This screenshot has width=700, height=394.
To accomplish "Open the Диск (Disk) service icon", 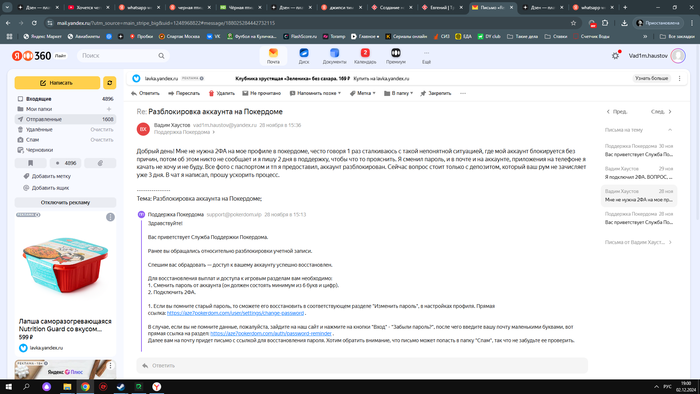I will 304,56.
